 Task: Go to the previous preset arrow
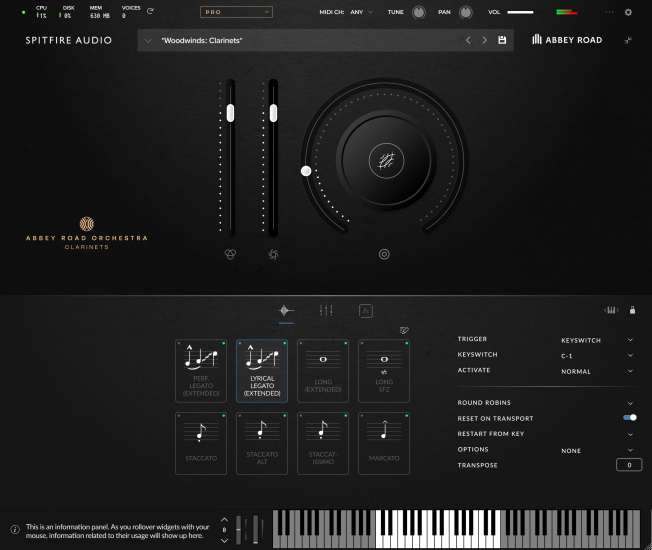[468, 40]
